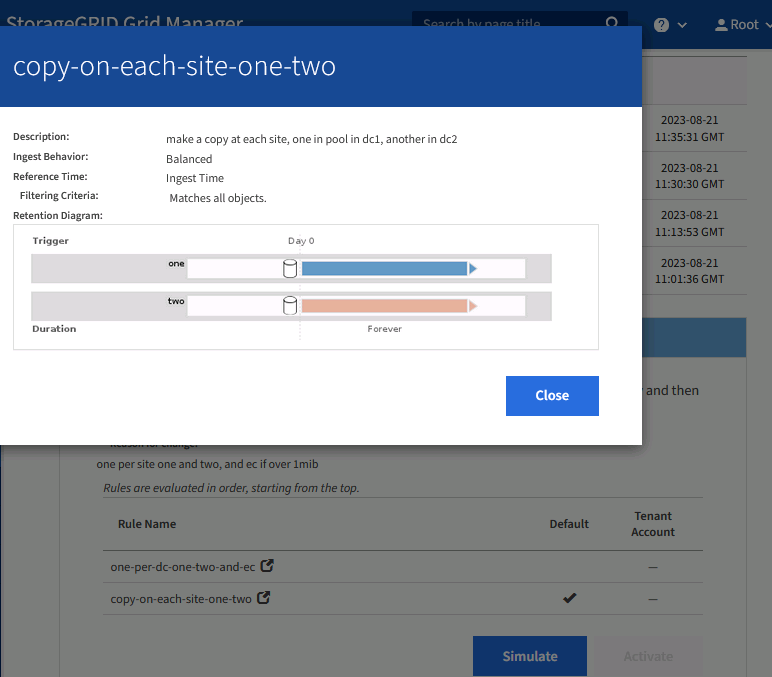
Task: Click rule name copy-on-each-site-one-two in table
Action: click(x=181, y=599)
